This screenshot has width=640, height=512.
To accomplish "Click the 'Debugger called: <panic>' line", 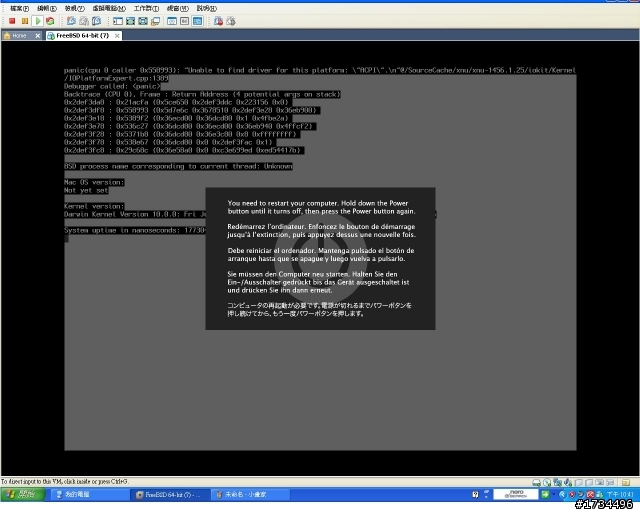I will 112,87.
